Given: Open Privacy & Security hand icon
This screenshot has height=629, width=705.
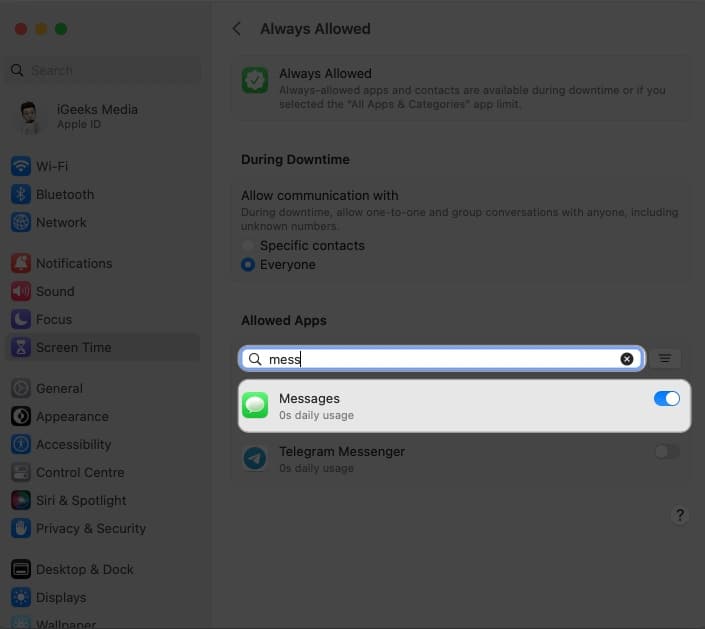Looking at the screenshot, I should click(x=21, y=528).
